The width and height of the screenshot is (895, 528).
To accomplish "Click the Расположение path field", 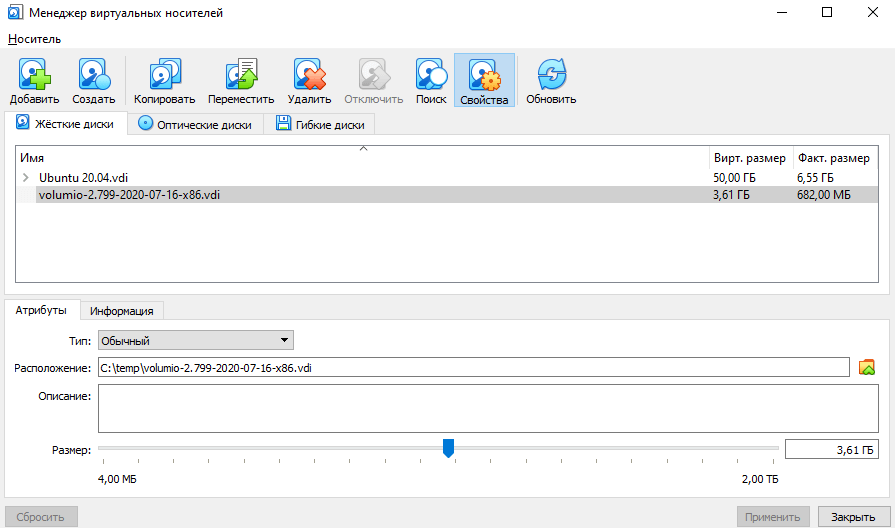I will click(474, 368).
